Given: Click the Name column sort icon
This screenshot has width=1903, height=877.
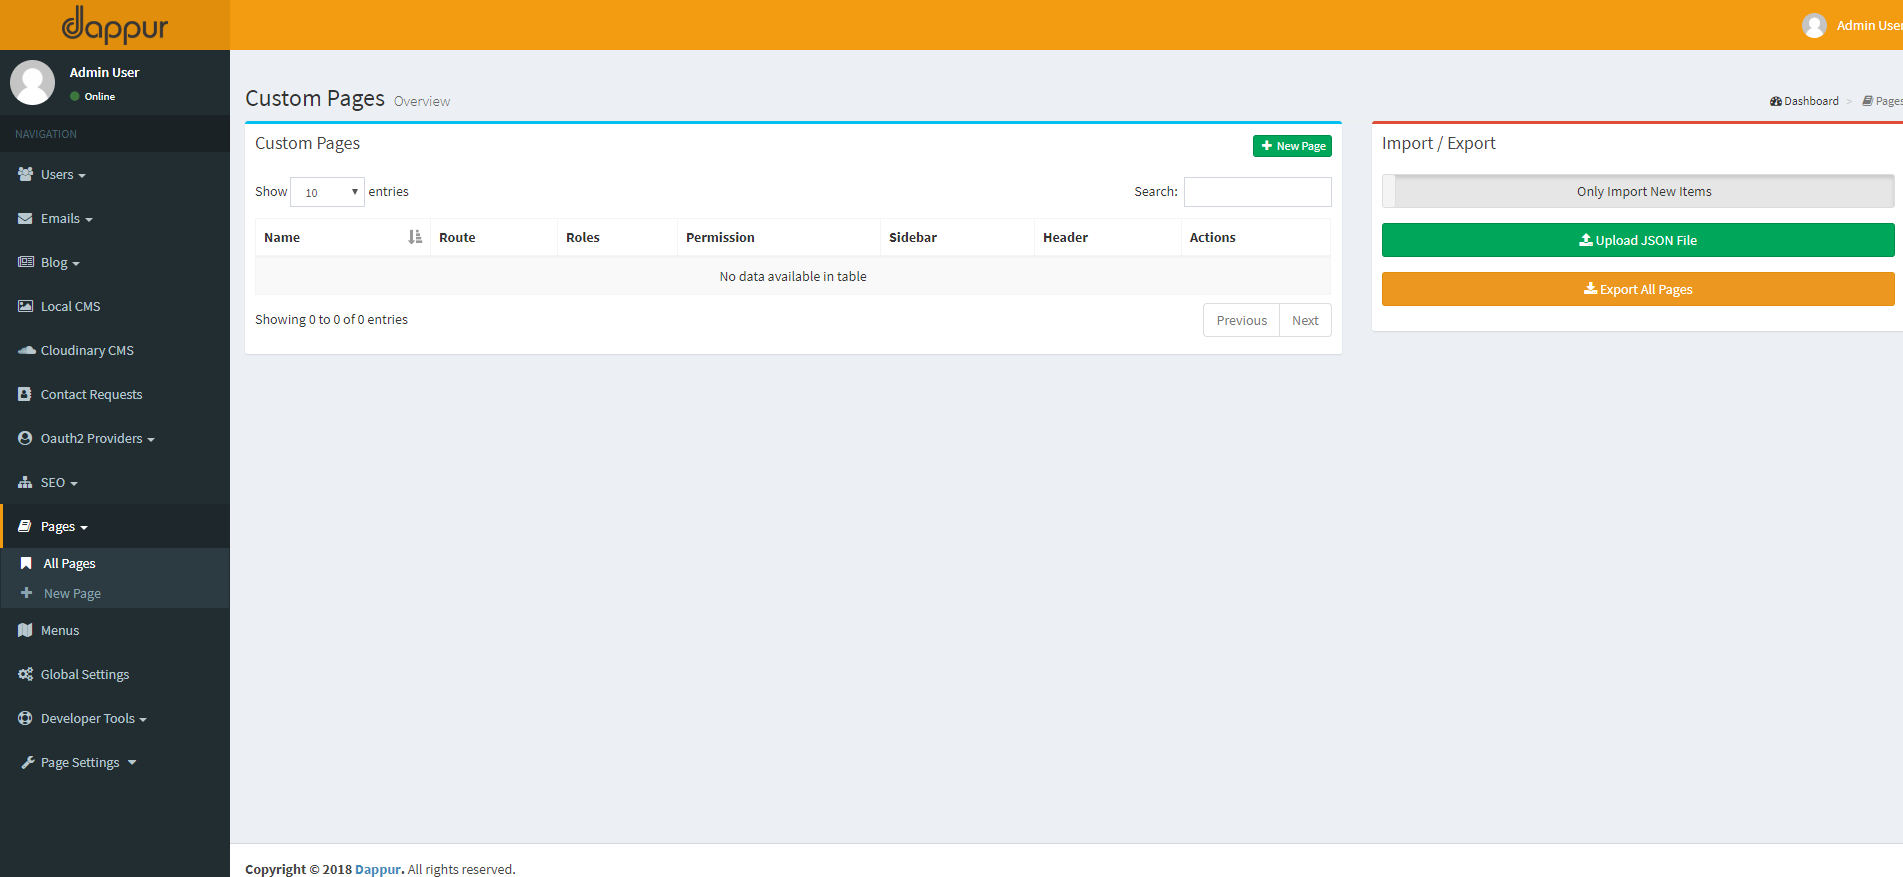Looking at the screenshot, I should (x=415, y=237).
